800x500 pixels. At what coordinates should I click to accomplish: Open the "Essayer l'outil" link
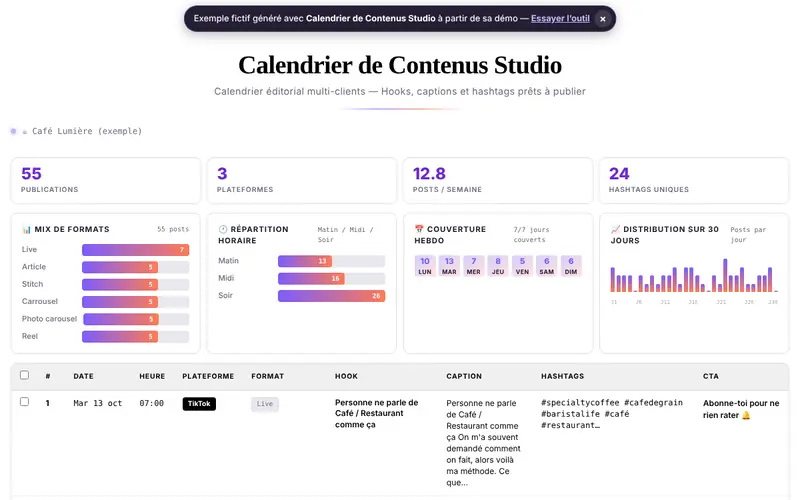(560, 18)
